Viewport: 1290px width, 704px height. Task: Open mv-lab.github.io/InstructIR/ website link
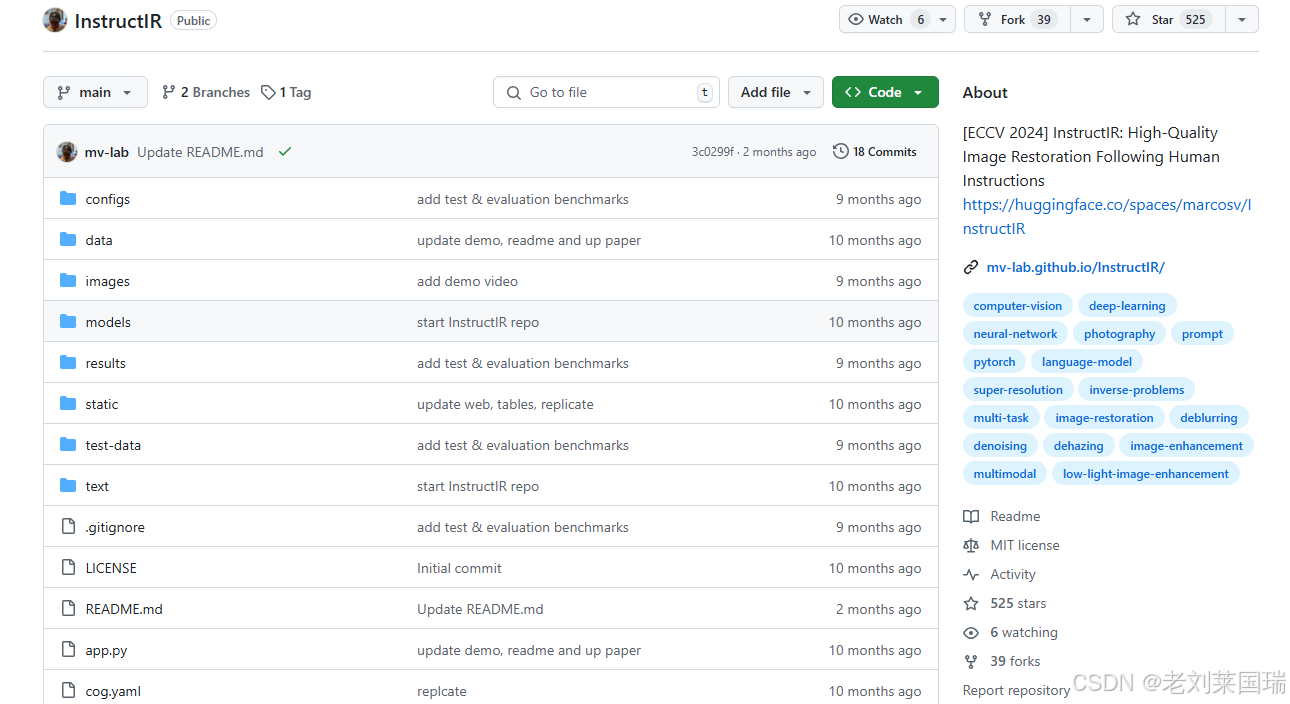point(1075,267)
